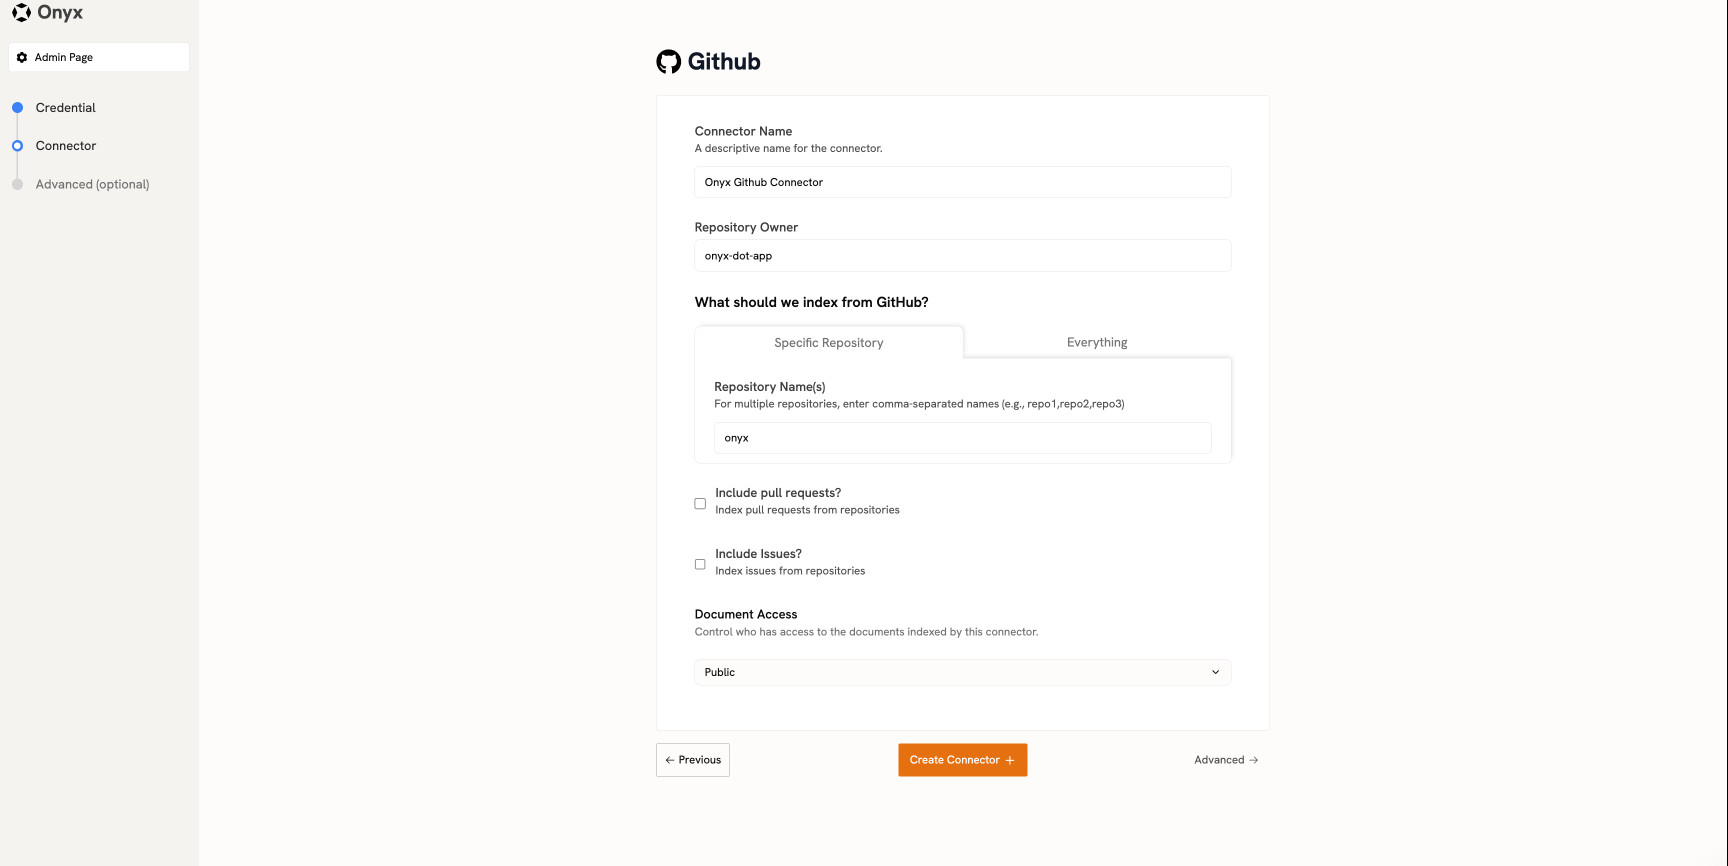Image resolution: width=1728 pixels, height=866 pixels.
Task: Change Public access level selection
Action: pyautogui.click(x=962, y=672)
